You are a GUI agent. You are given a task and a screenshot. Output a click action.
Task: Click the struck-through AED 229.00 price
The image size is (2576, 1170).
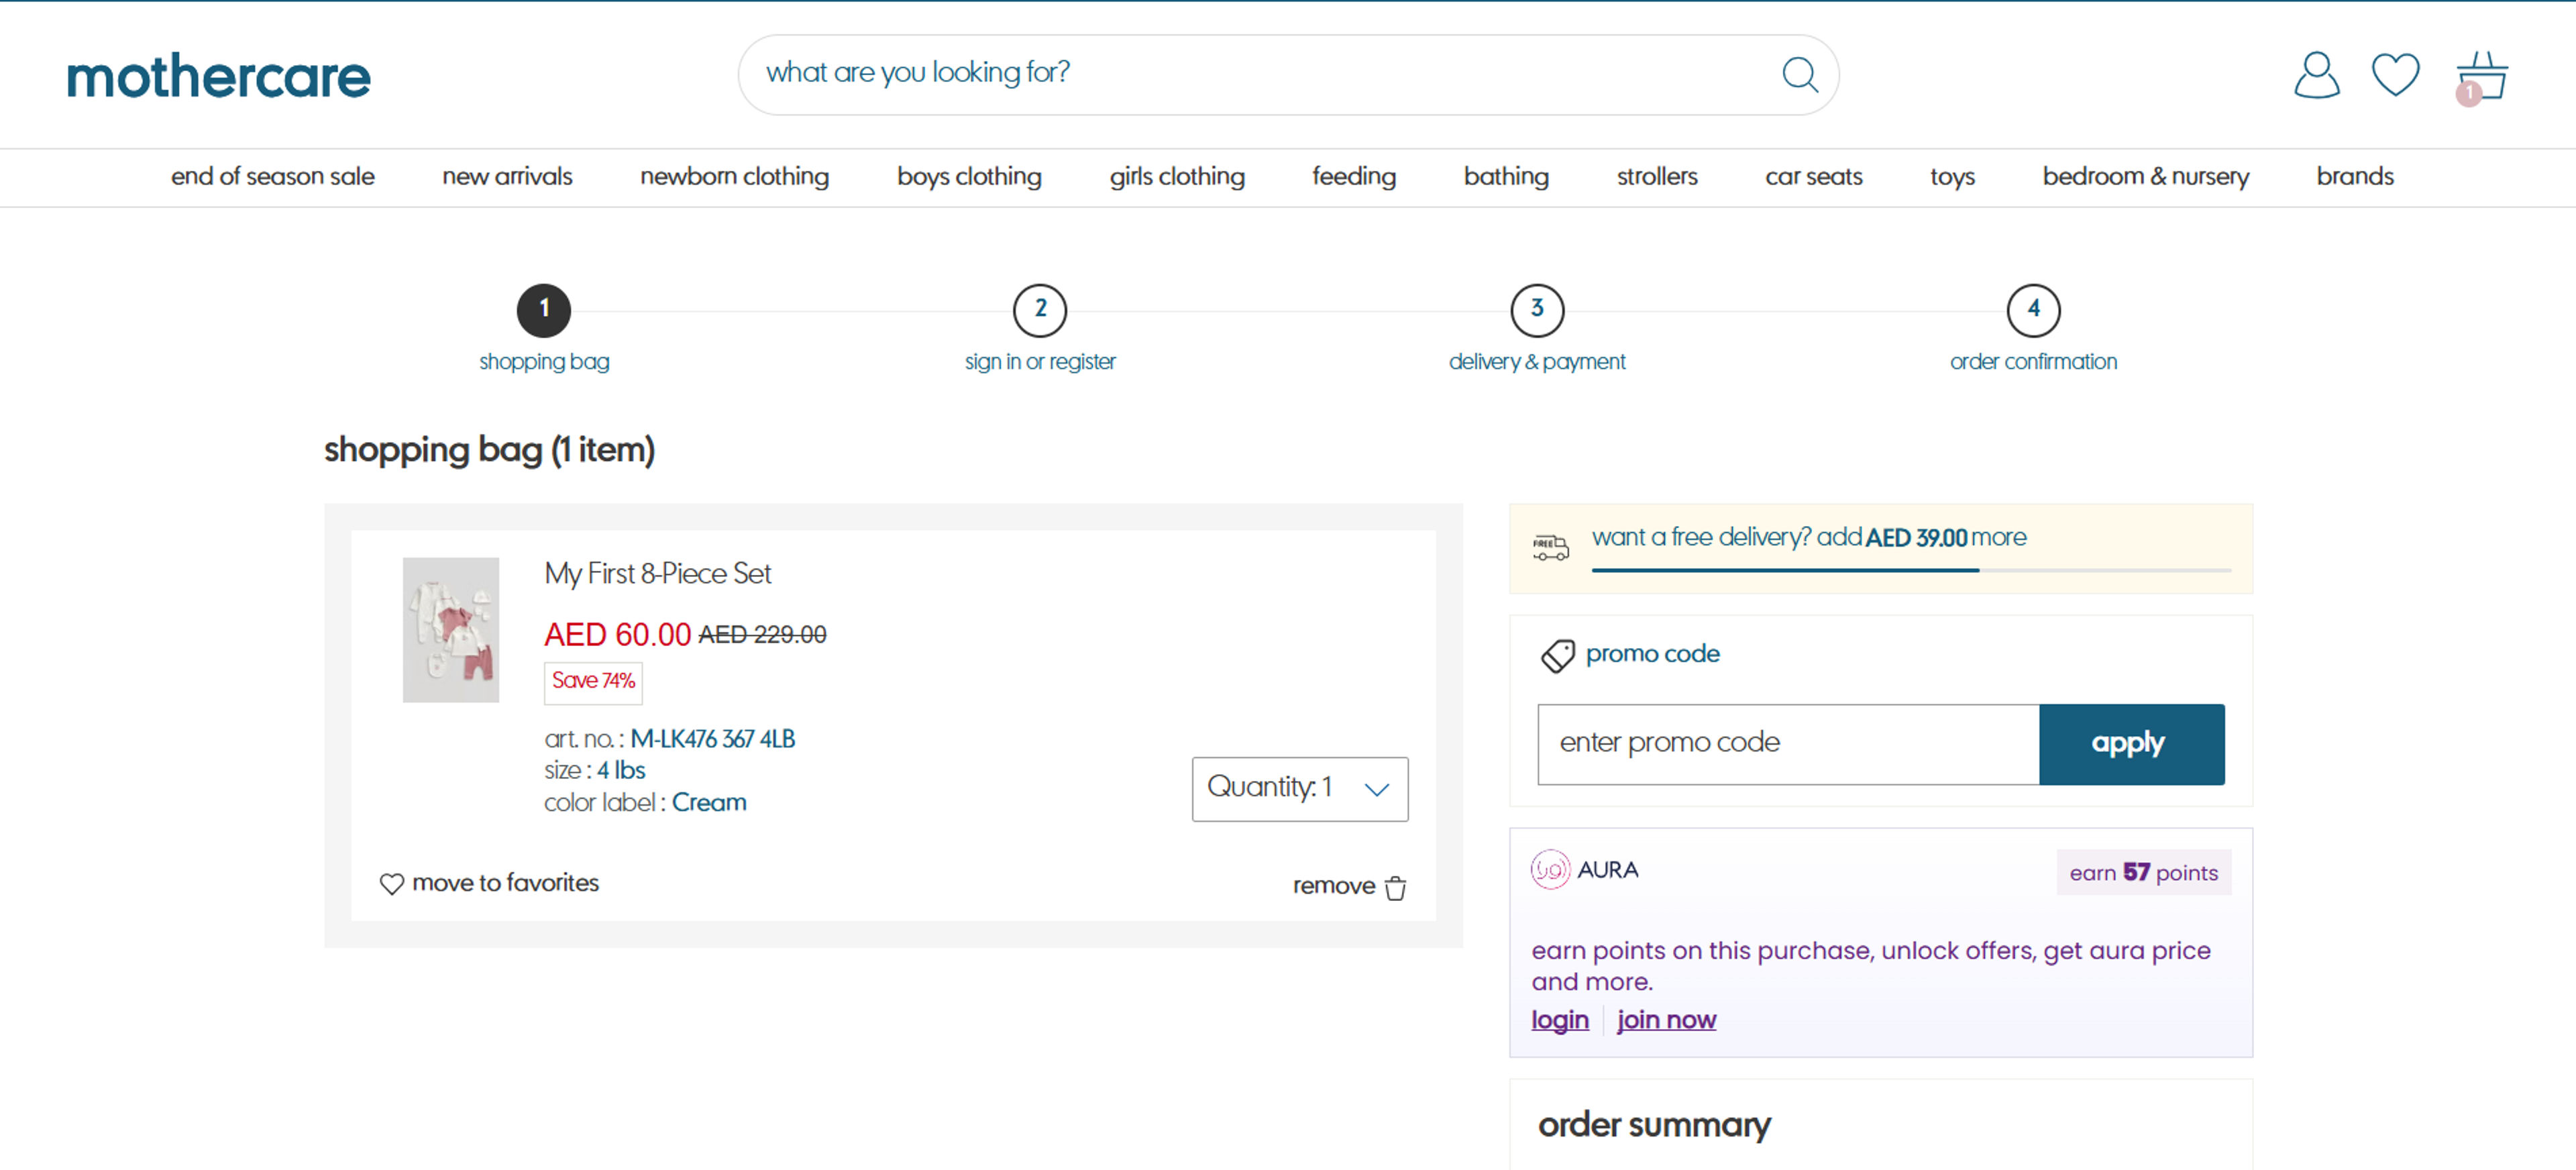click(762, 634)
